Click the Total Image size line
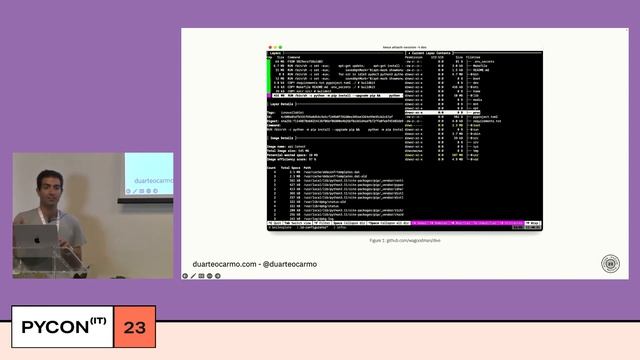The image size is (640, 360). [x=288, y=151]
